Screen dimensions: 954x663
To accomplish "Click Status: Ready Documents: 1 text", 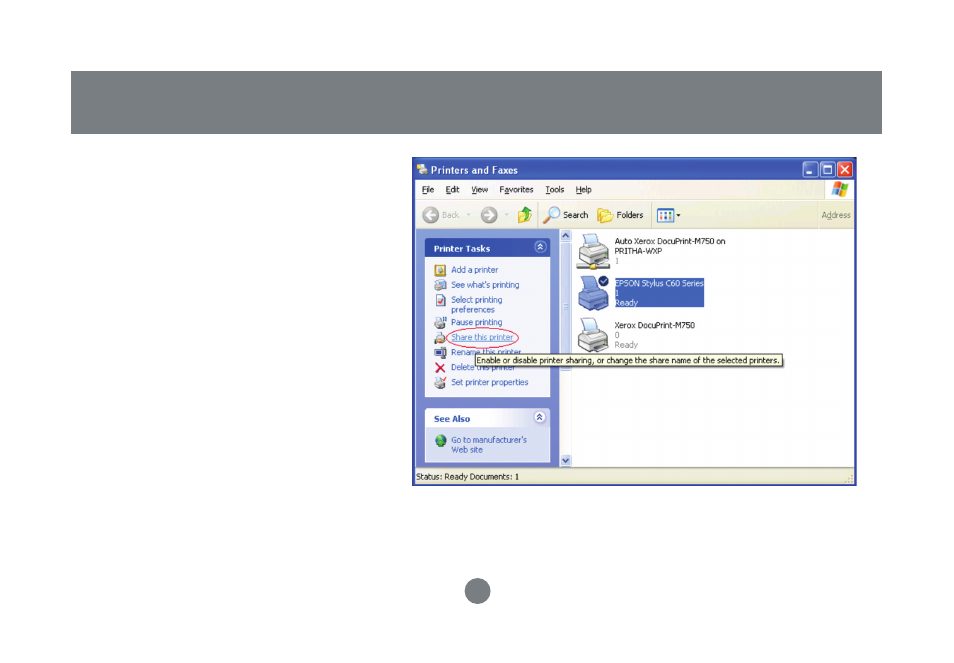I will tap(467, 477).
